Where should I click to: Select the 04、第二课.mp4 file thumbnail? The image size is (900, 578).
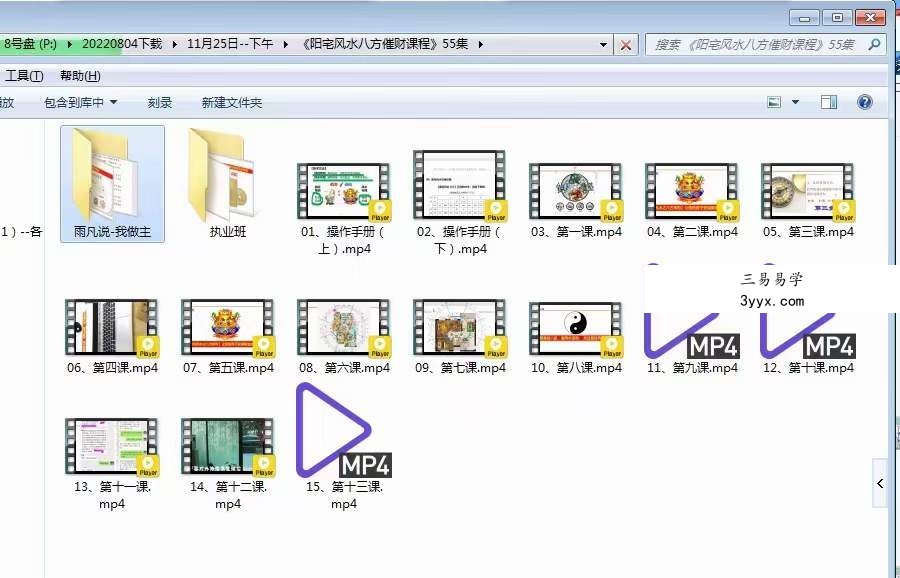coord(692,193)
